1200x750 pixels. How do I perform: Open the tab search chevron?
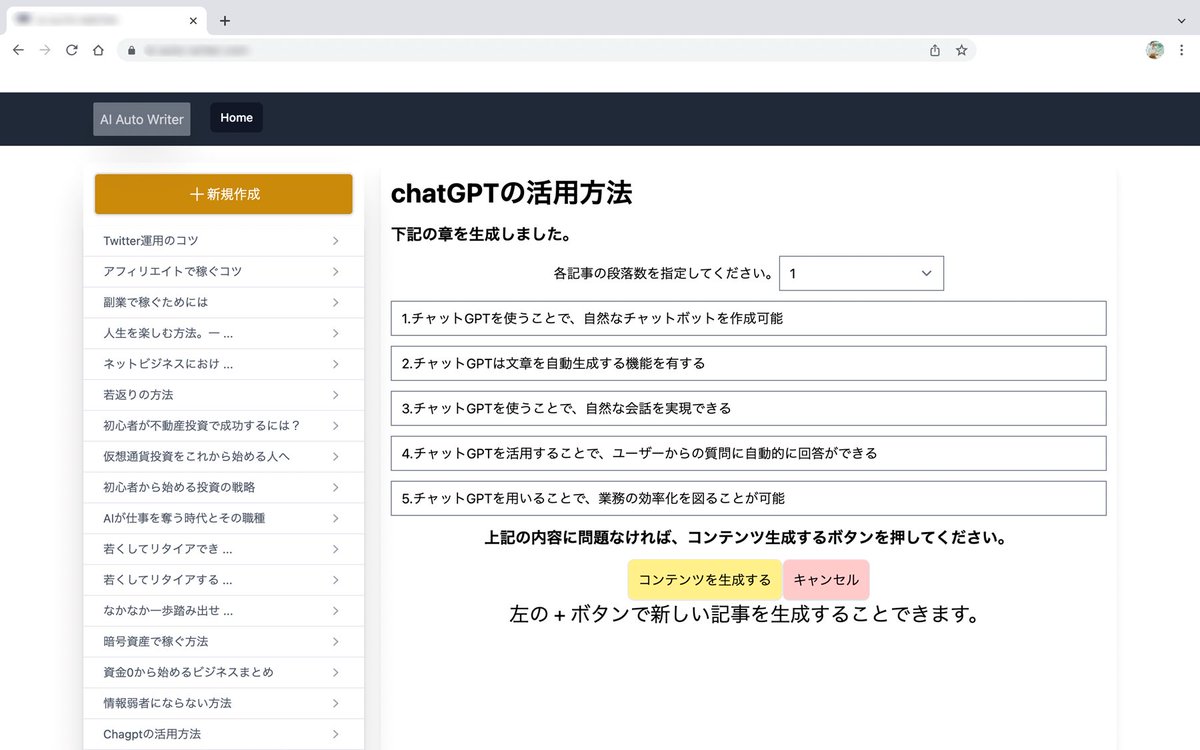(1181, 20)
